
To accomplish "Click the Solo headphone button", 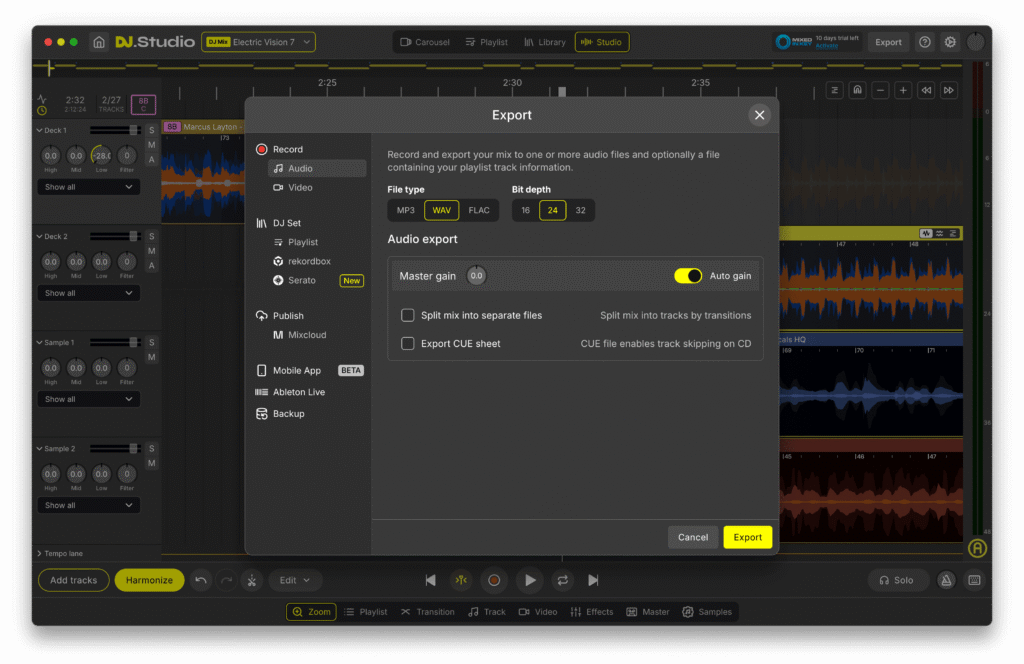I will tap(897, 580).
